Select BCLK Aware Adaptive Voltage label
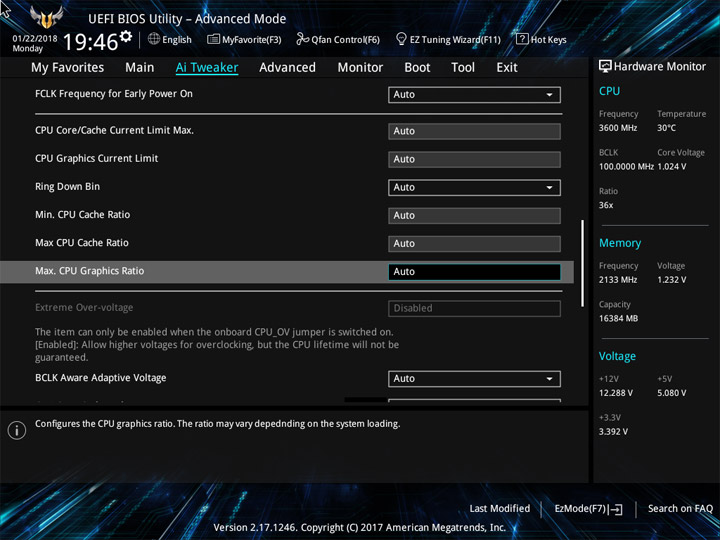 101,378
